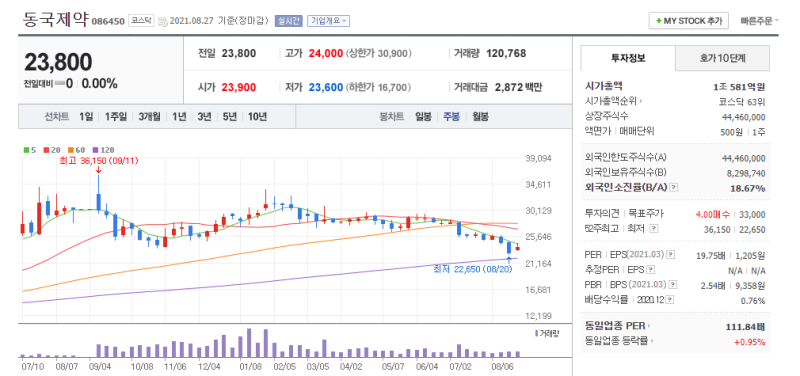Click the 거래량 value 120,768
Image resolution: width=800 pixels, height=376 pixels.
click(506, 54)
